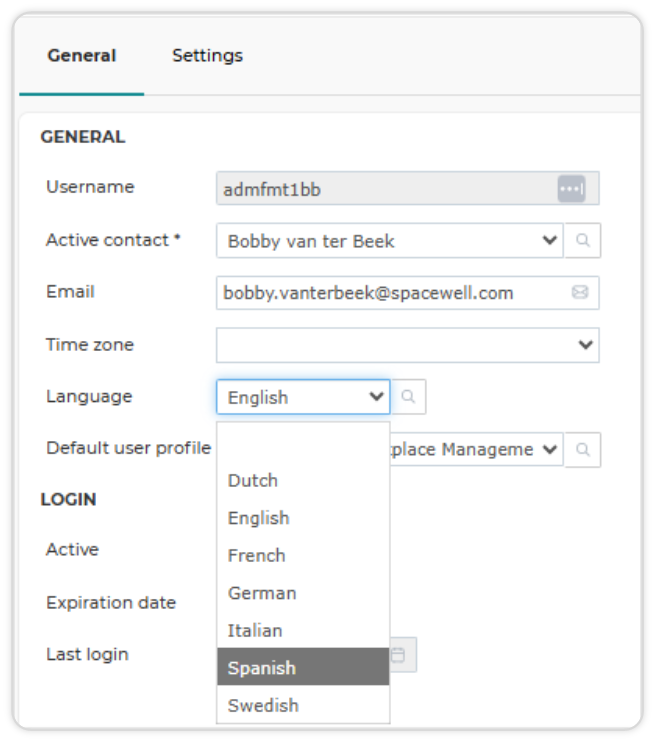655x742 pixels.
Task: Click the Expiration date label
Action: pyautogui.click(x=111, y=602)
